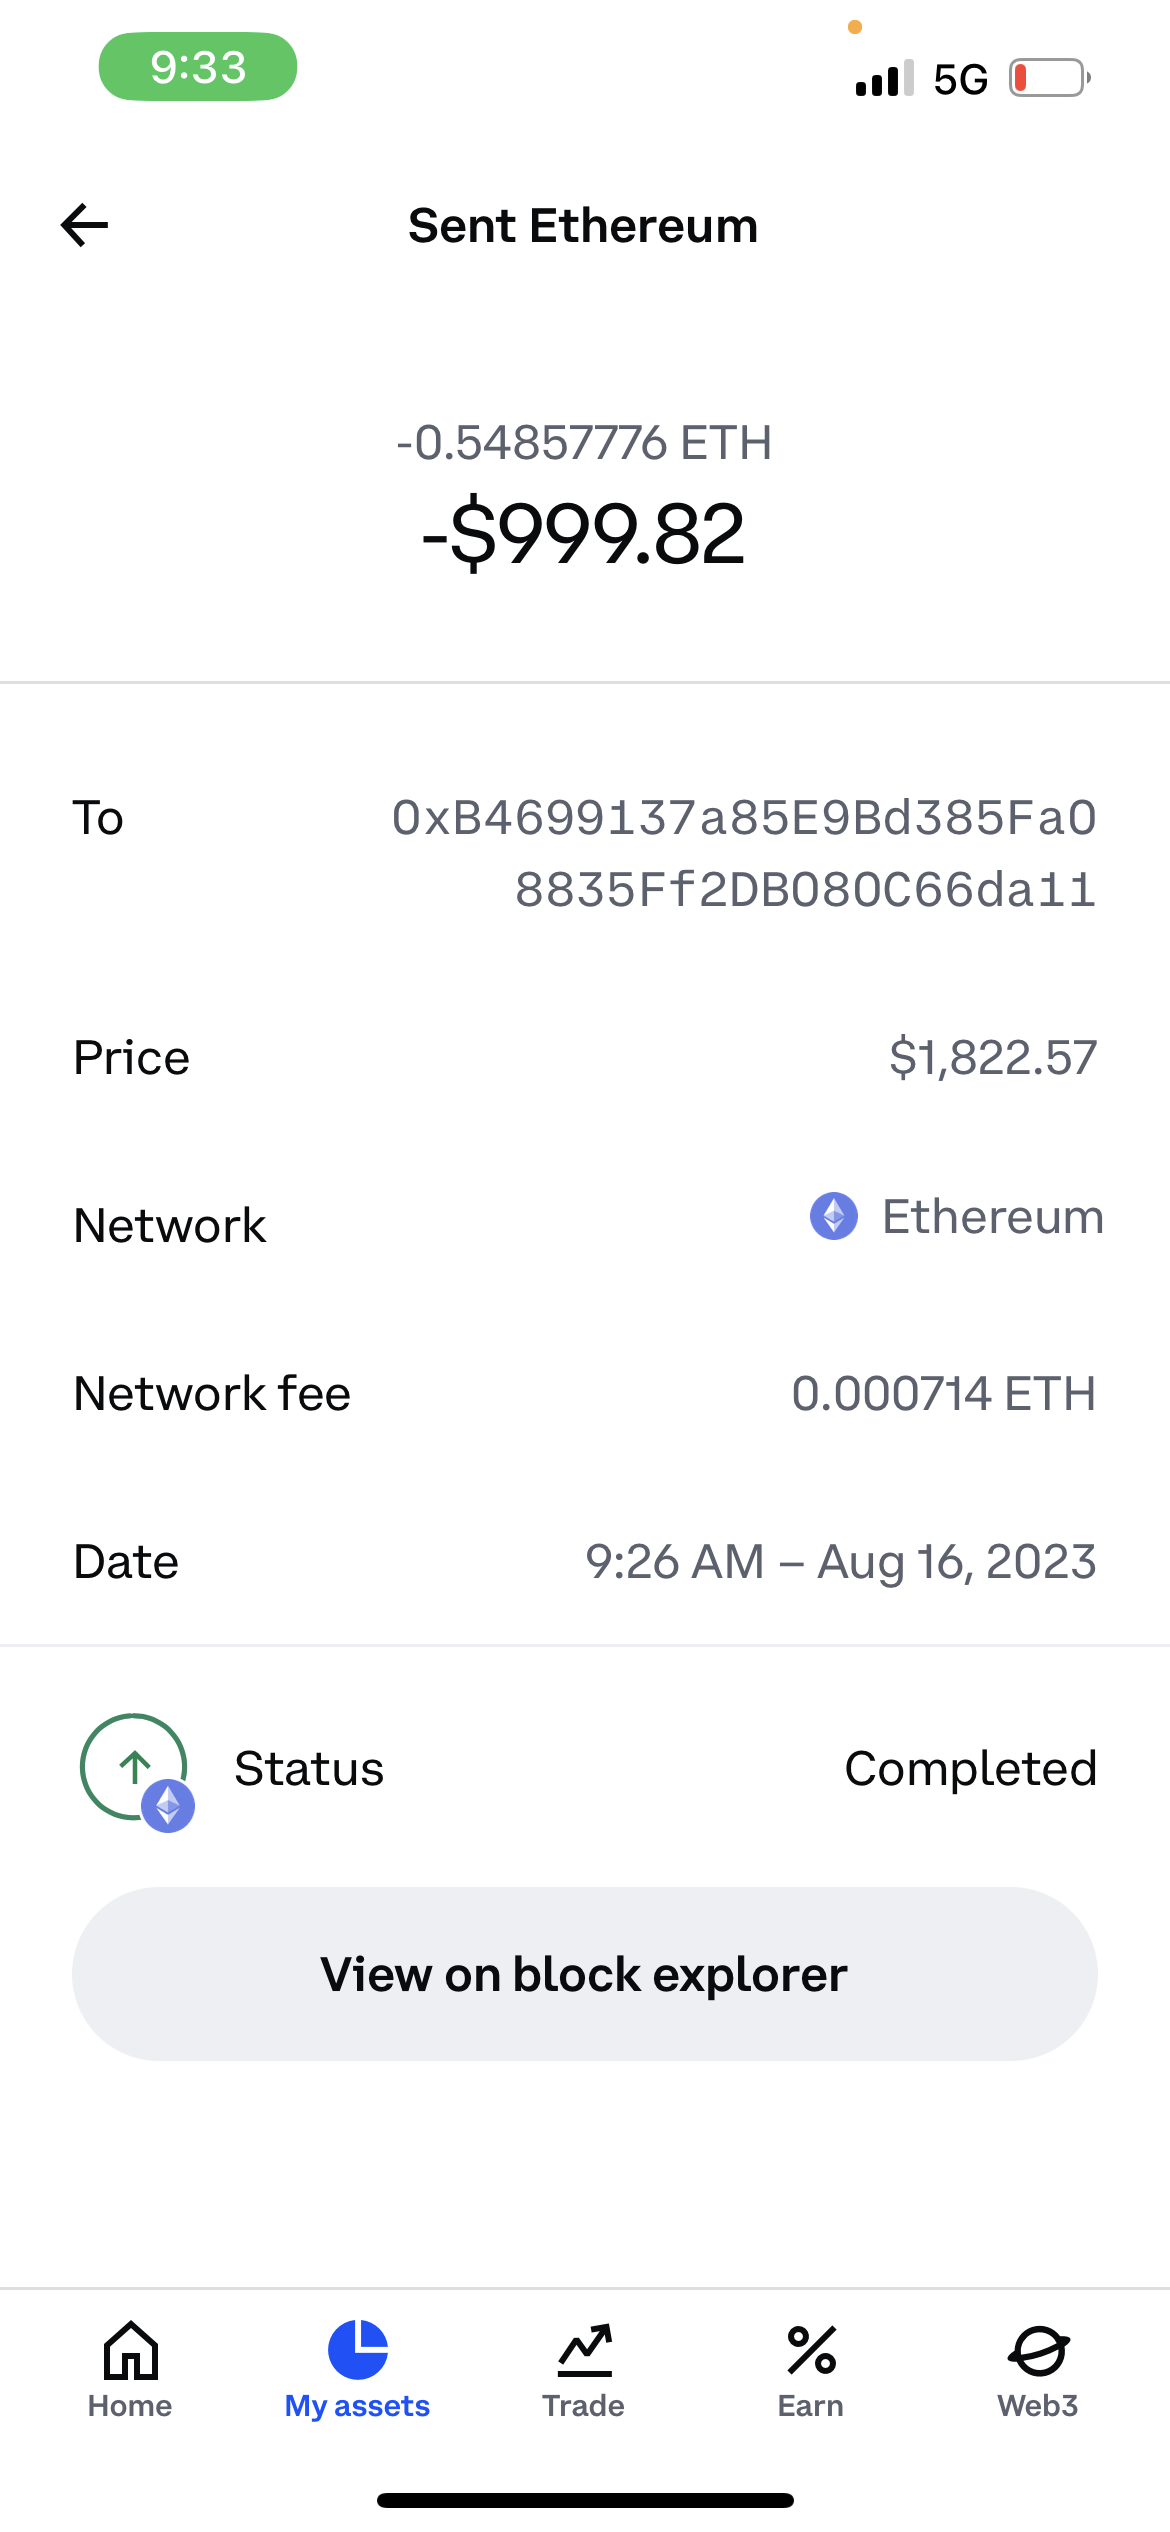The width and height of the screenshot is (1170, 2532).
Task: Tap the Earn percent icon
Action: 811,2350
